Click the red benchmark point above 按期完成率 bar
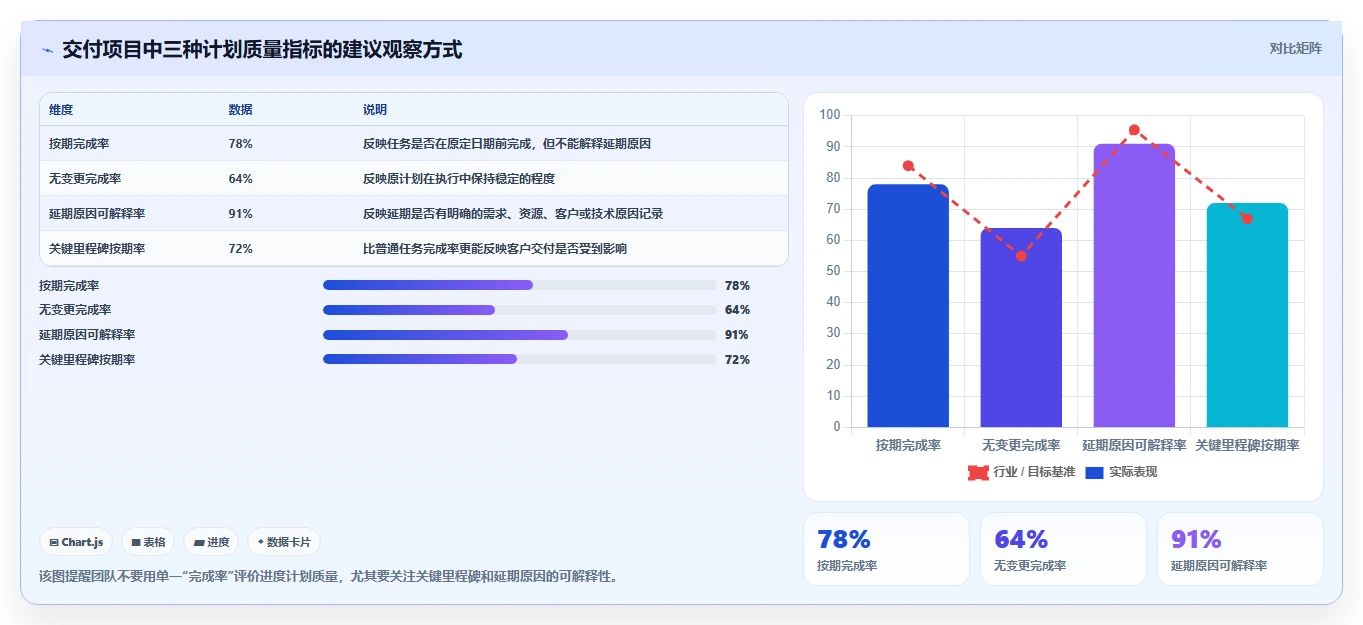 pyautogui.click(x=908, y=166)
